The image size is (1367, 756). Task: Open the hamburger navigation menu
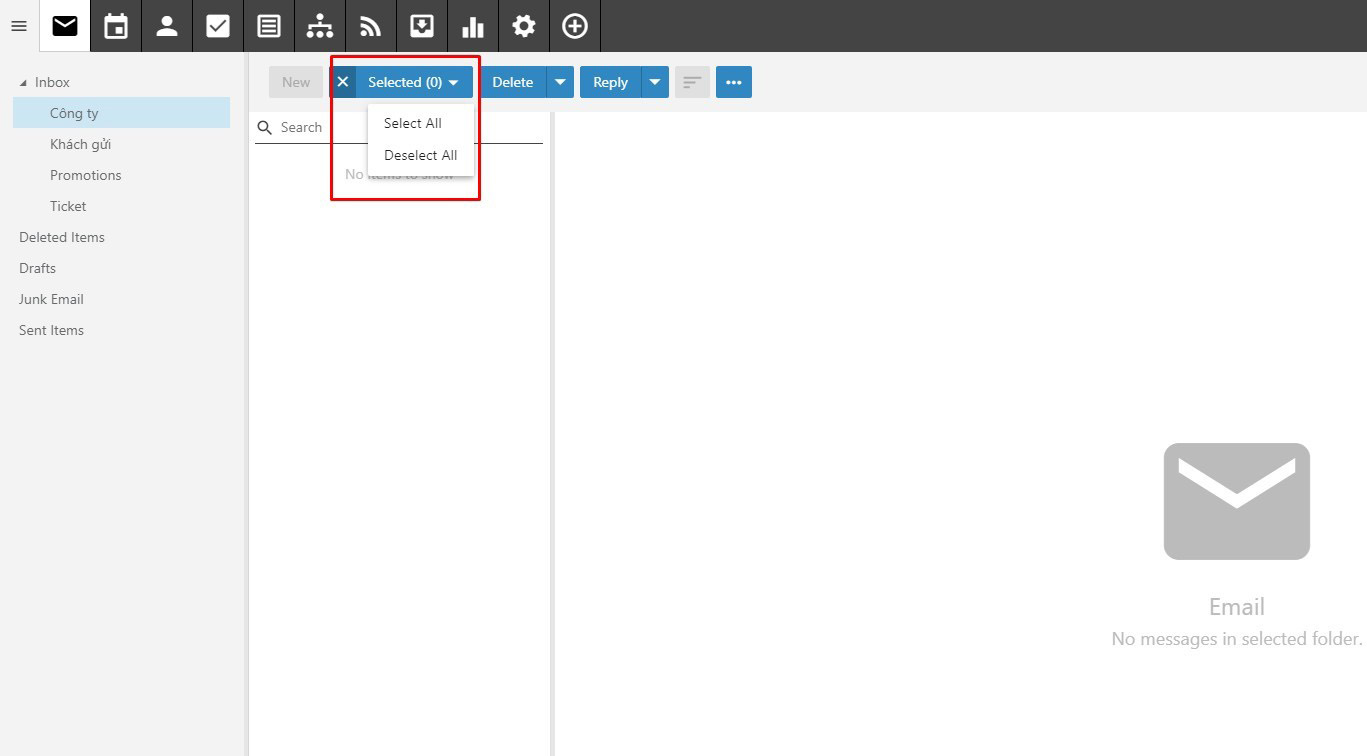coord(19,26)
